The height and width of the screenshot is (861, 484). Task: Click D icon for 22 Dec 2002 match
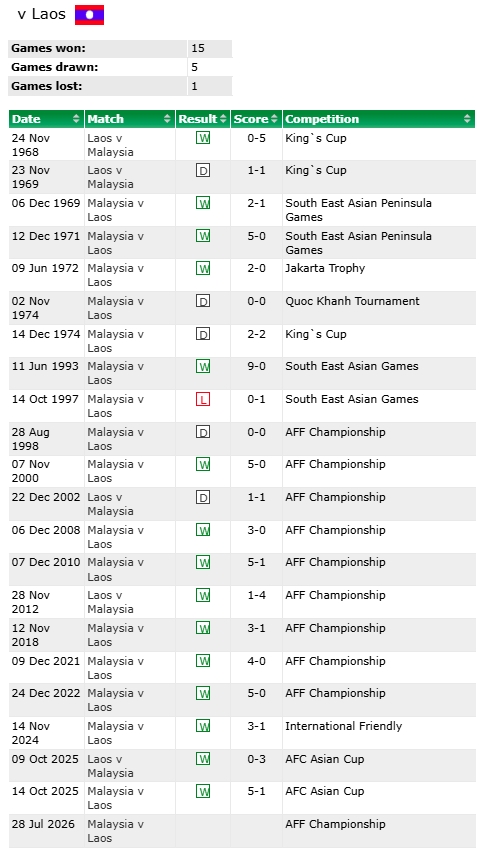coord(203,497)
